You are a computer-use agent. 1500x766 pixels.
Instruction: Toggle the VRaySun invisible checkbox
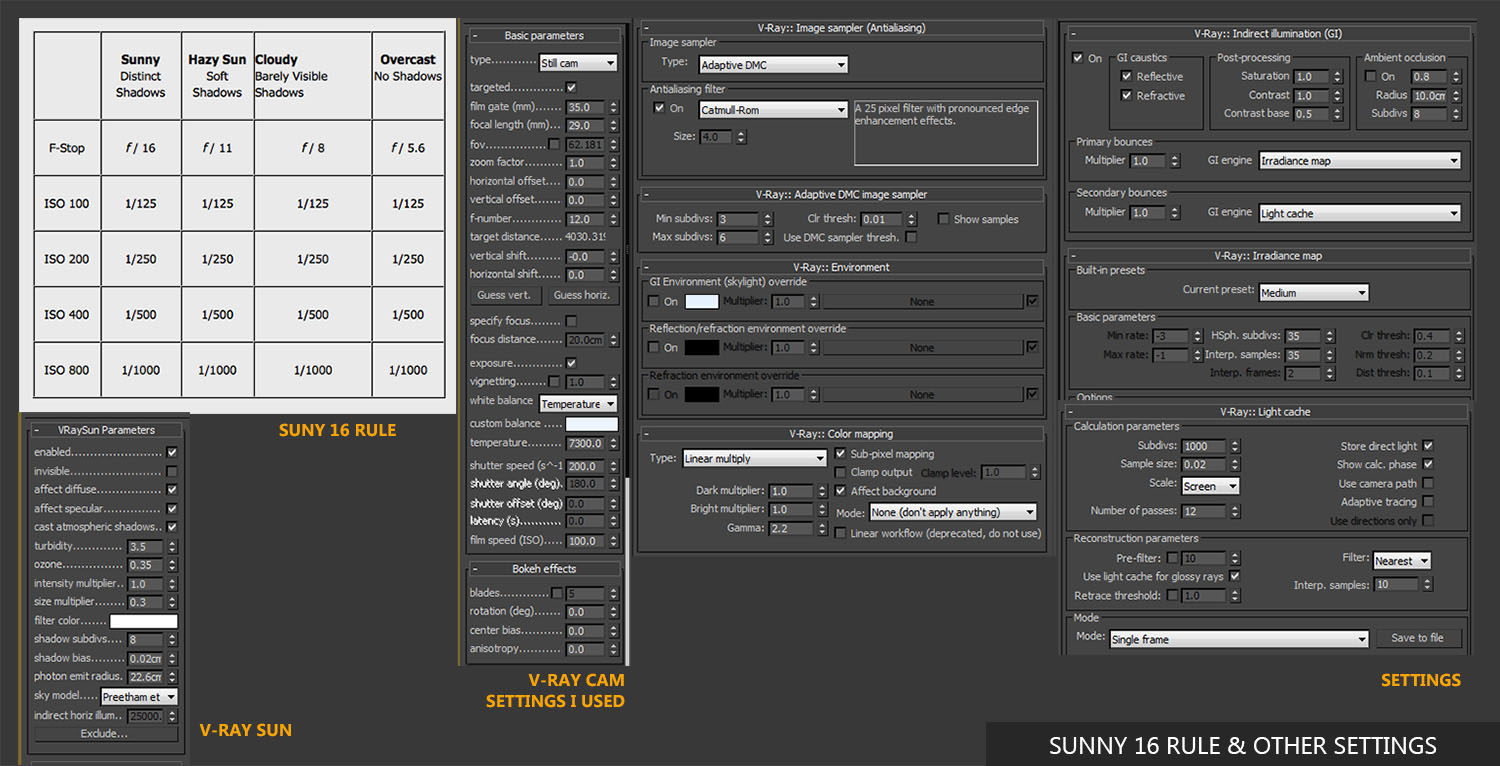[172, 471]
